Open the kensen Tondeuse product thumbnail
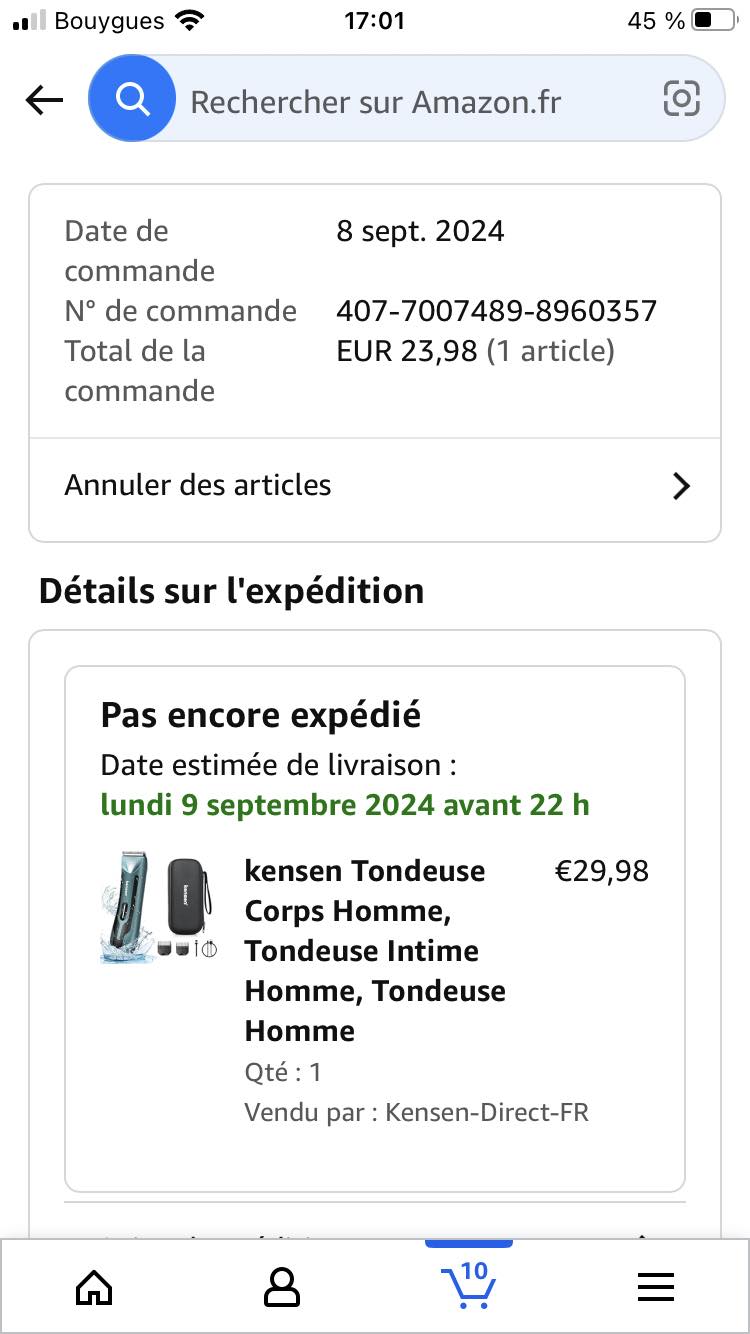 (x=159, y=908)
